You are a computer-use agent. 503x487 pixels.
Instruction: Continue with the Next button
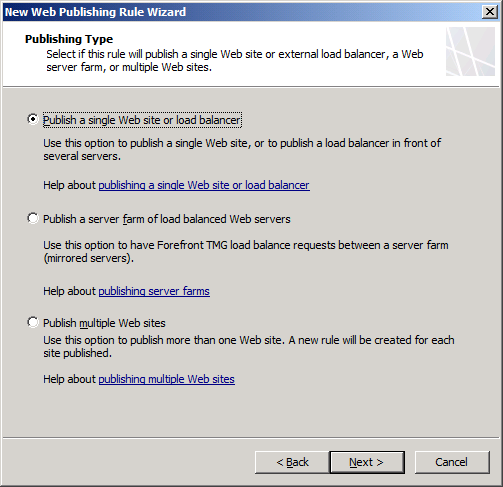(x=367, y=462)
